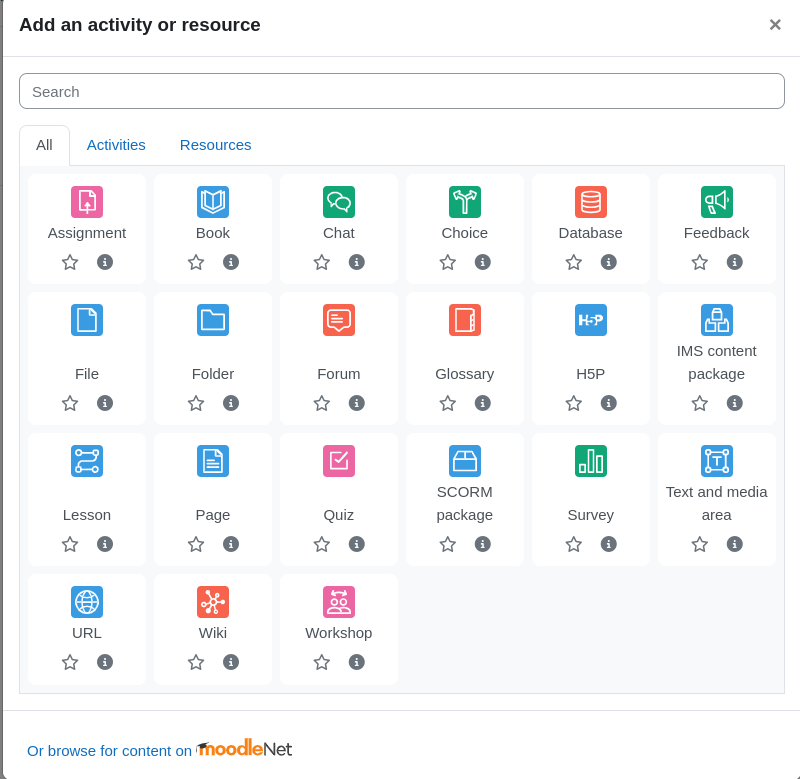Click the Search input field
Screen dimensions: 800x779
click(x=402, y=91)
